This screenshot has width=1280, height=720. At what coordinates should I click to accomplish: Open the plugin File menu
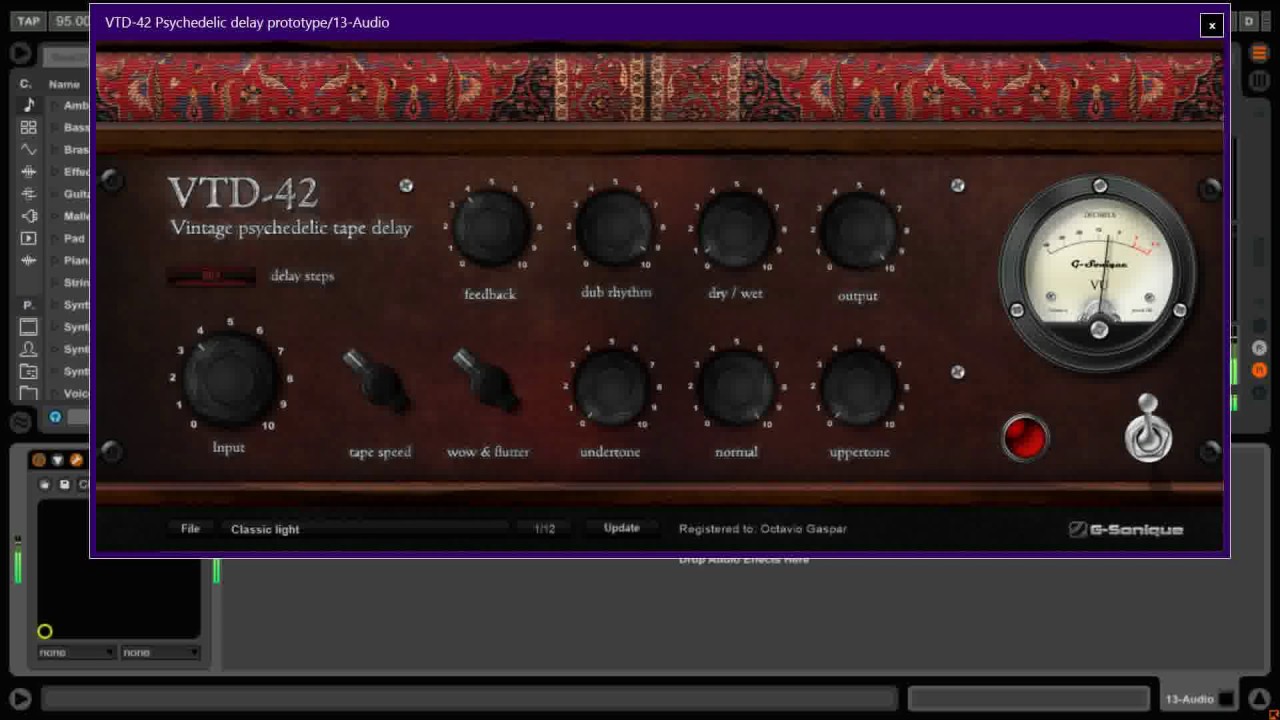[190, 529]
